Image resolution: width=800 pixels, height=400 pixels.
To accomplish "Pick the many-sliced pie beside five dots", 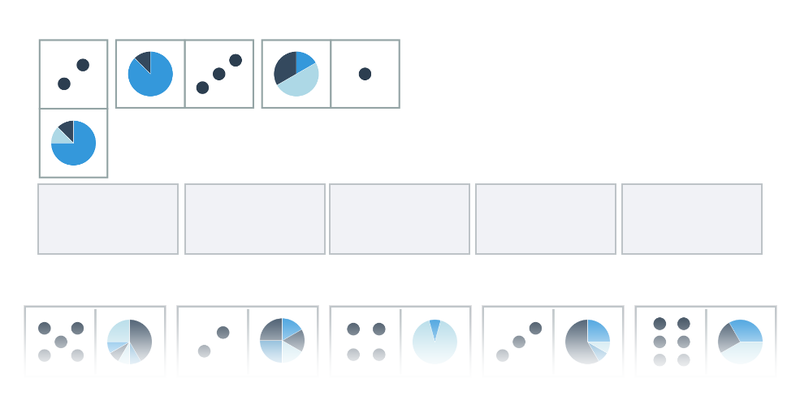I will [x=130, y=341].
